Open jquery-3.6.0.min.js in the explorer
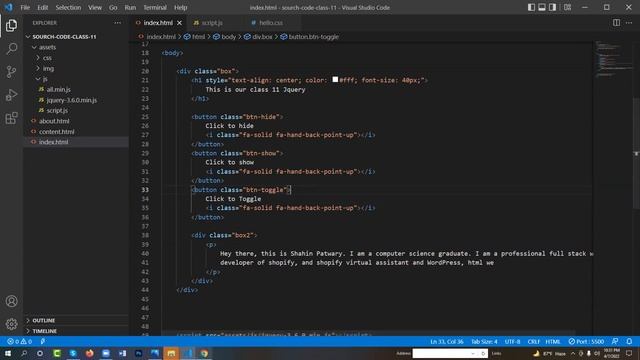 72,100
